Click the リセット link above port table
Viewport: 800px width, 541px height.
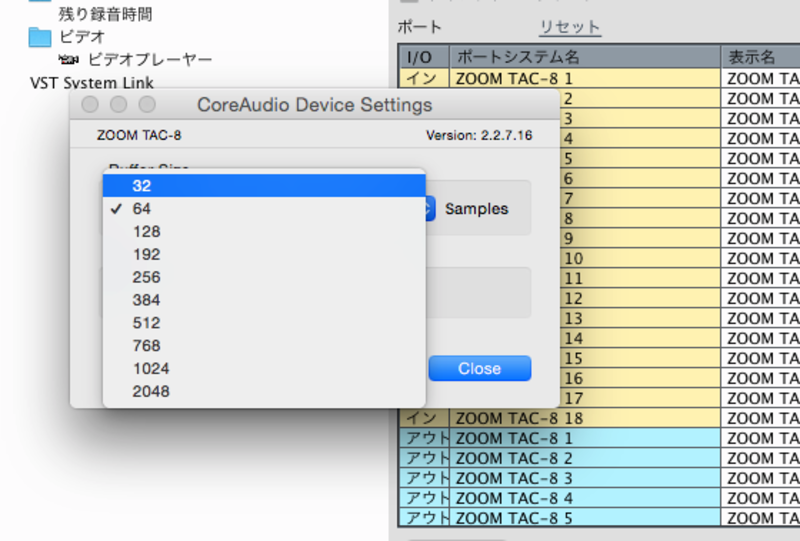570,27
